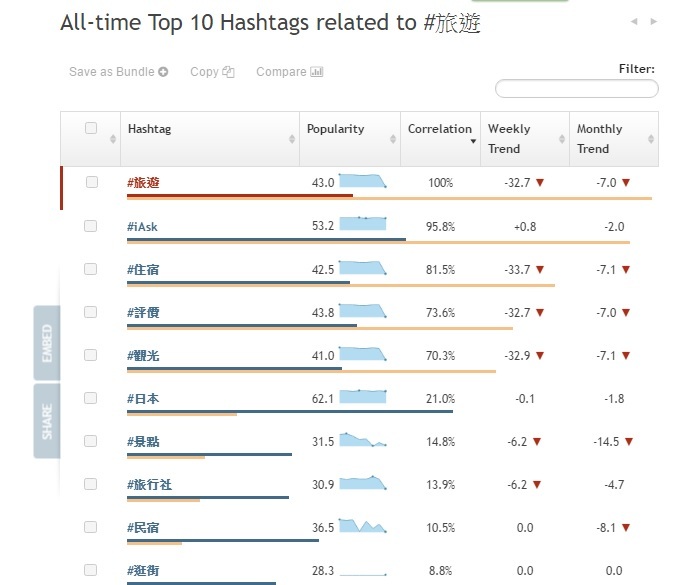Open the #民宿 popularity sparkline chart
This screenshot has height=585, width=689.
tap(363, 526)
